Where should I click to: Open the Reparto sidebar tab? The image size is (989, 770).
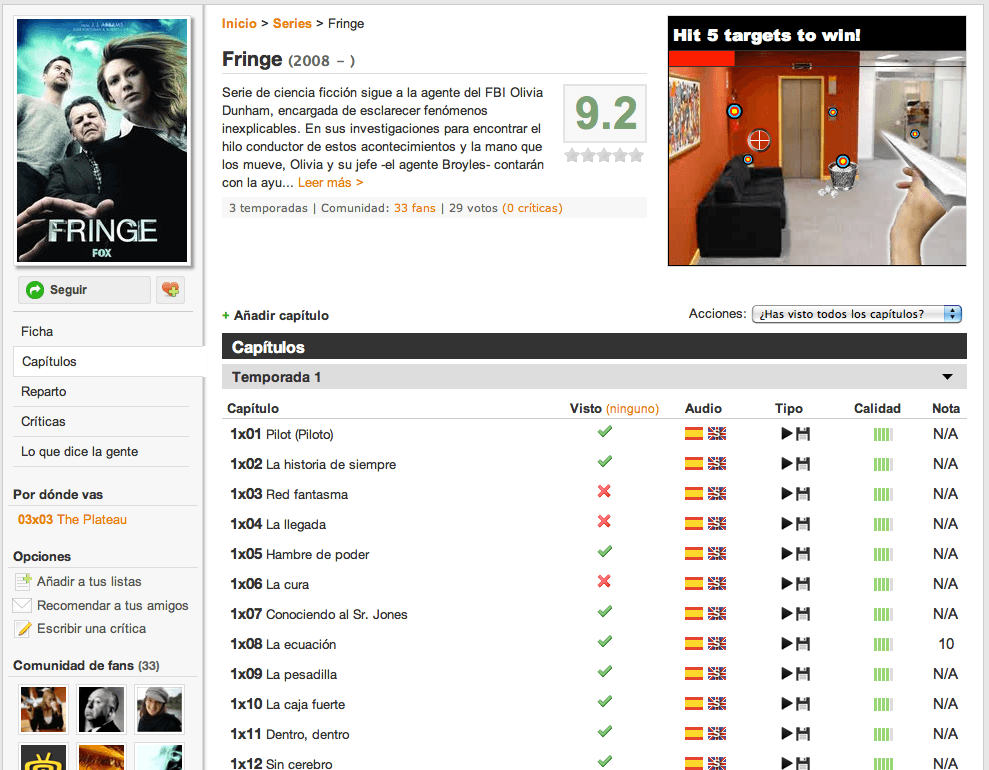pyautogui.click(x=44, y=392)
